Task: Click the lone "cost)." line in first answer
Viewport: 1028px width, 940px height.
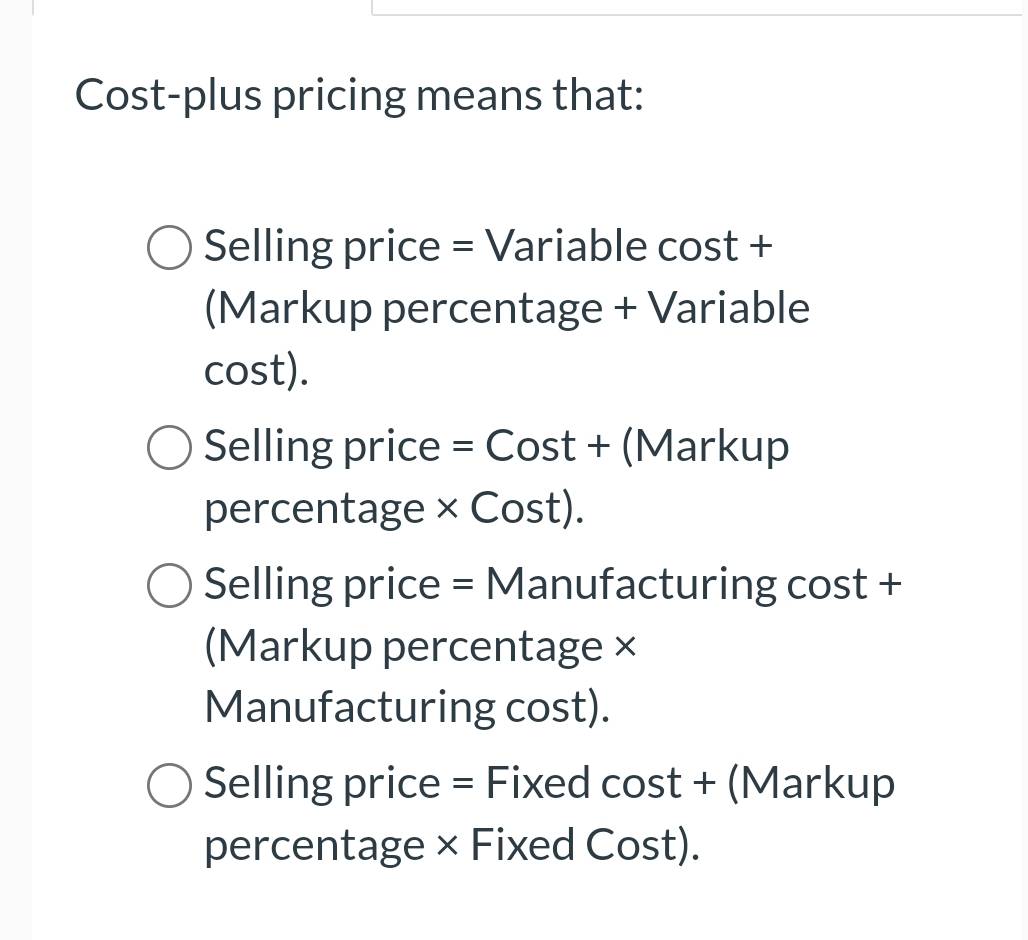Action: (256, 370)
